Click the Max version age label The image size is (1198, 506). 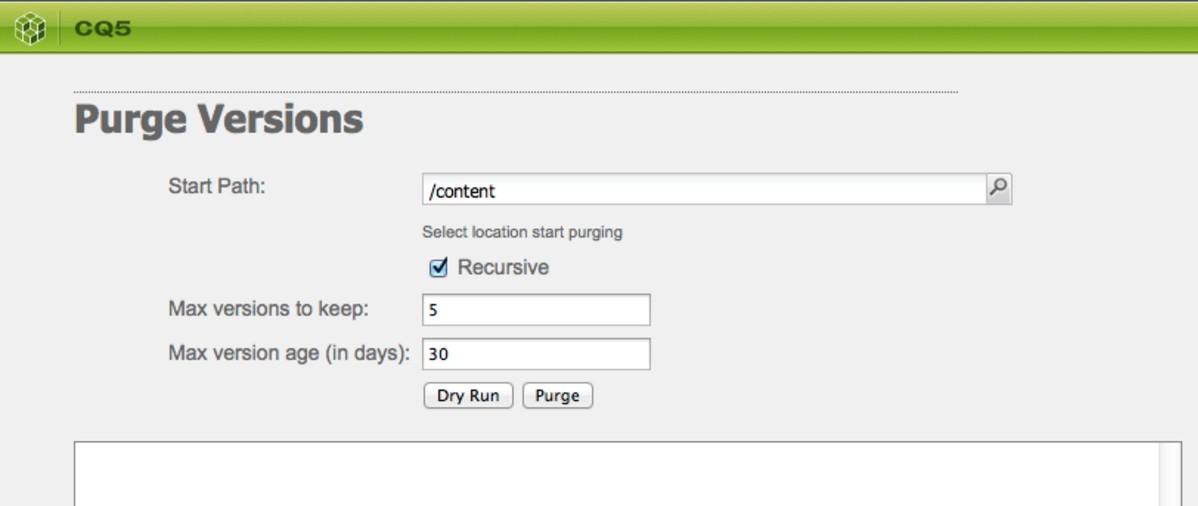click(x=290, y=354)
